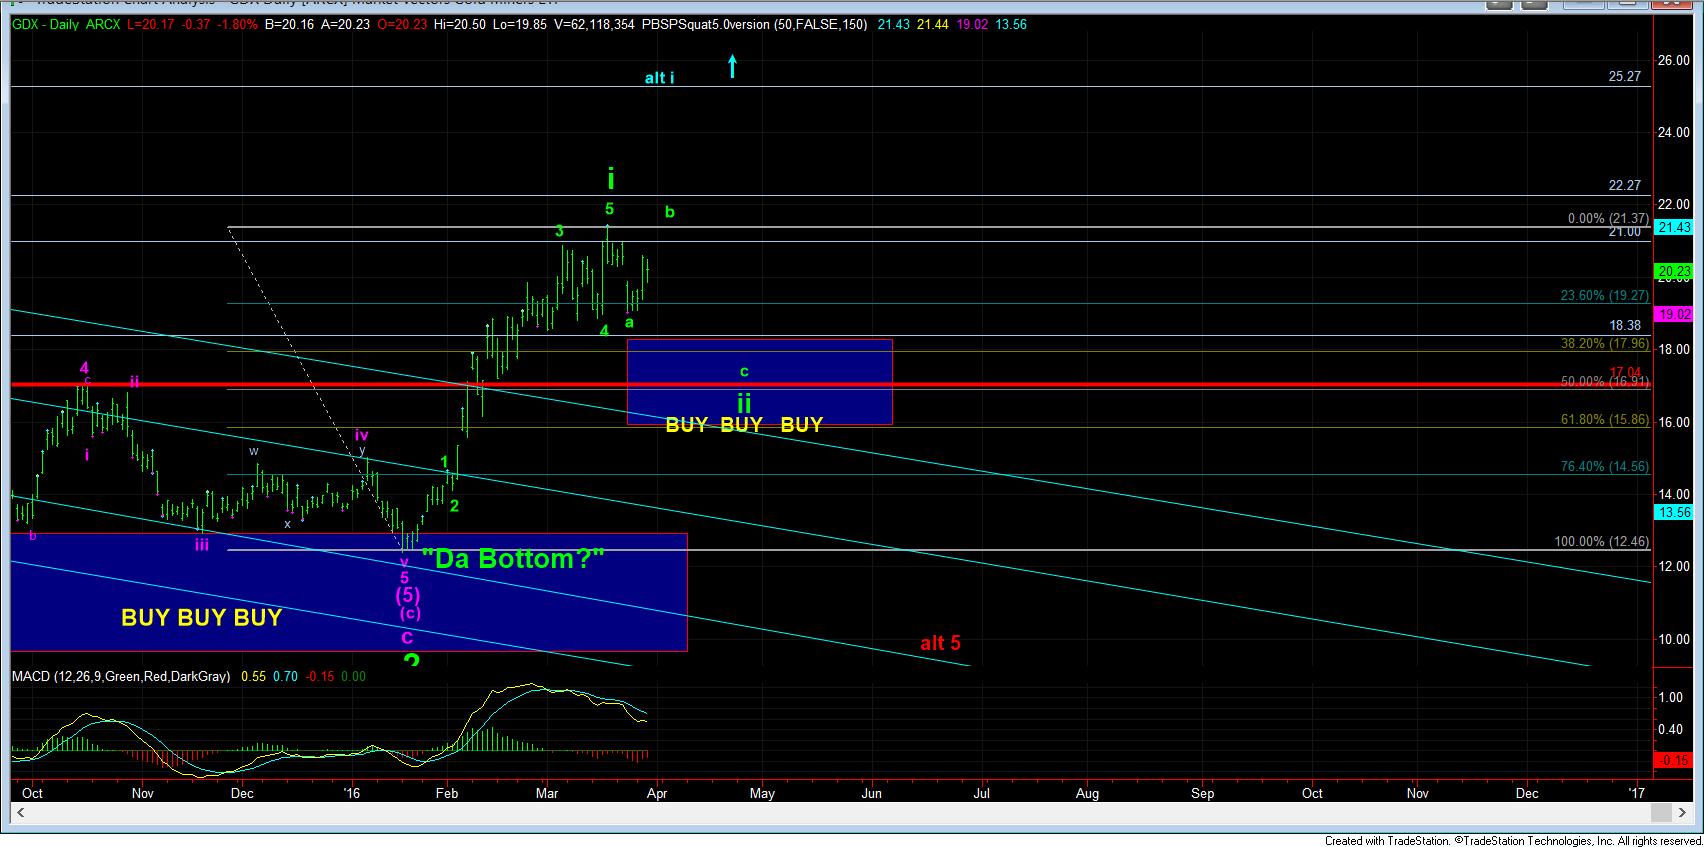Viewport: 1704px width, 847px height.
Task: Click the cyan 21.43 price axis marker
Action: [1673, 227]
